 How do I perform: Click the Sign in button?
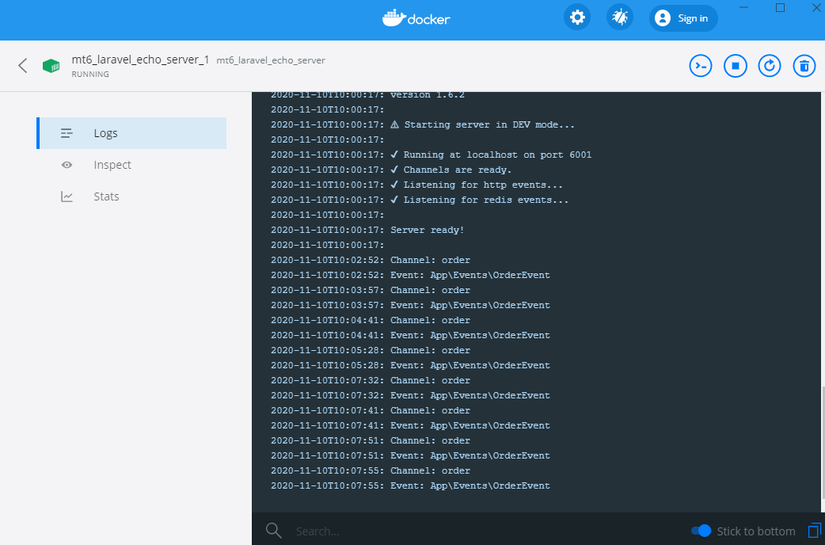tap(683, 18)
